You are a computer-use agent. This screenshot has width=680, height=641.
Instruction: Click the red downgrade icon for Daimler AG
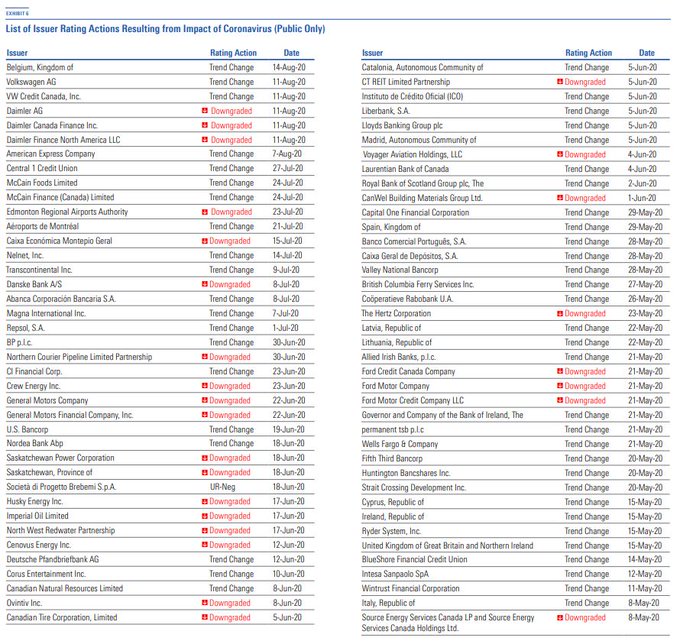coord(205,111)
